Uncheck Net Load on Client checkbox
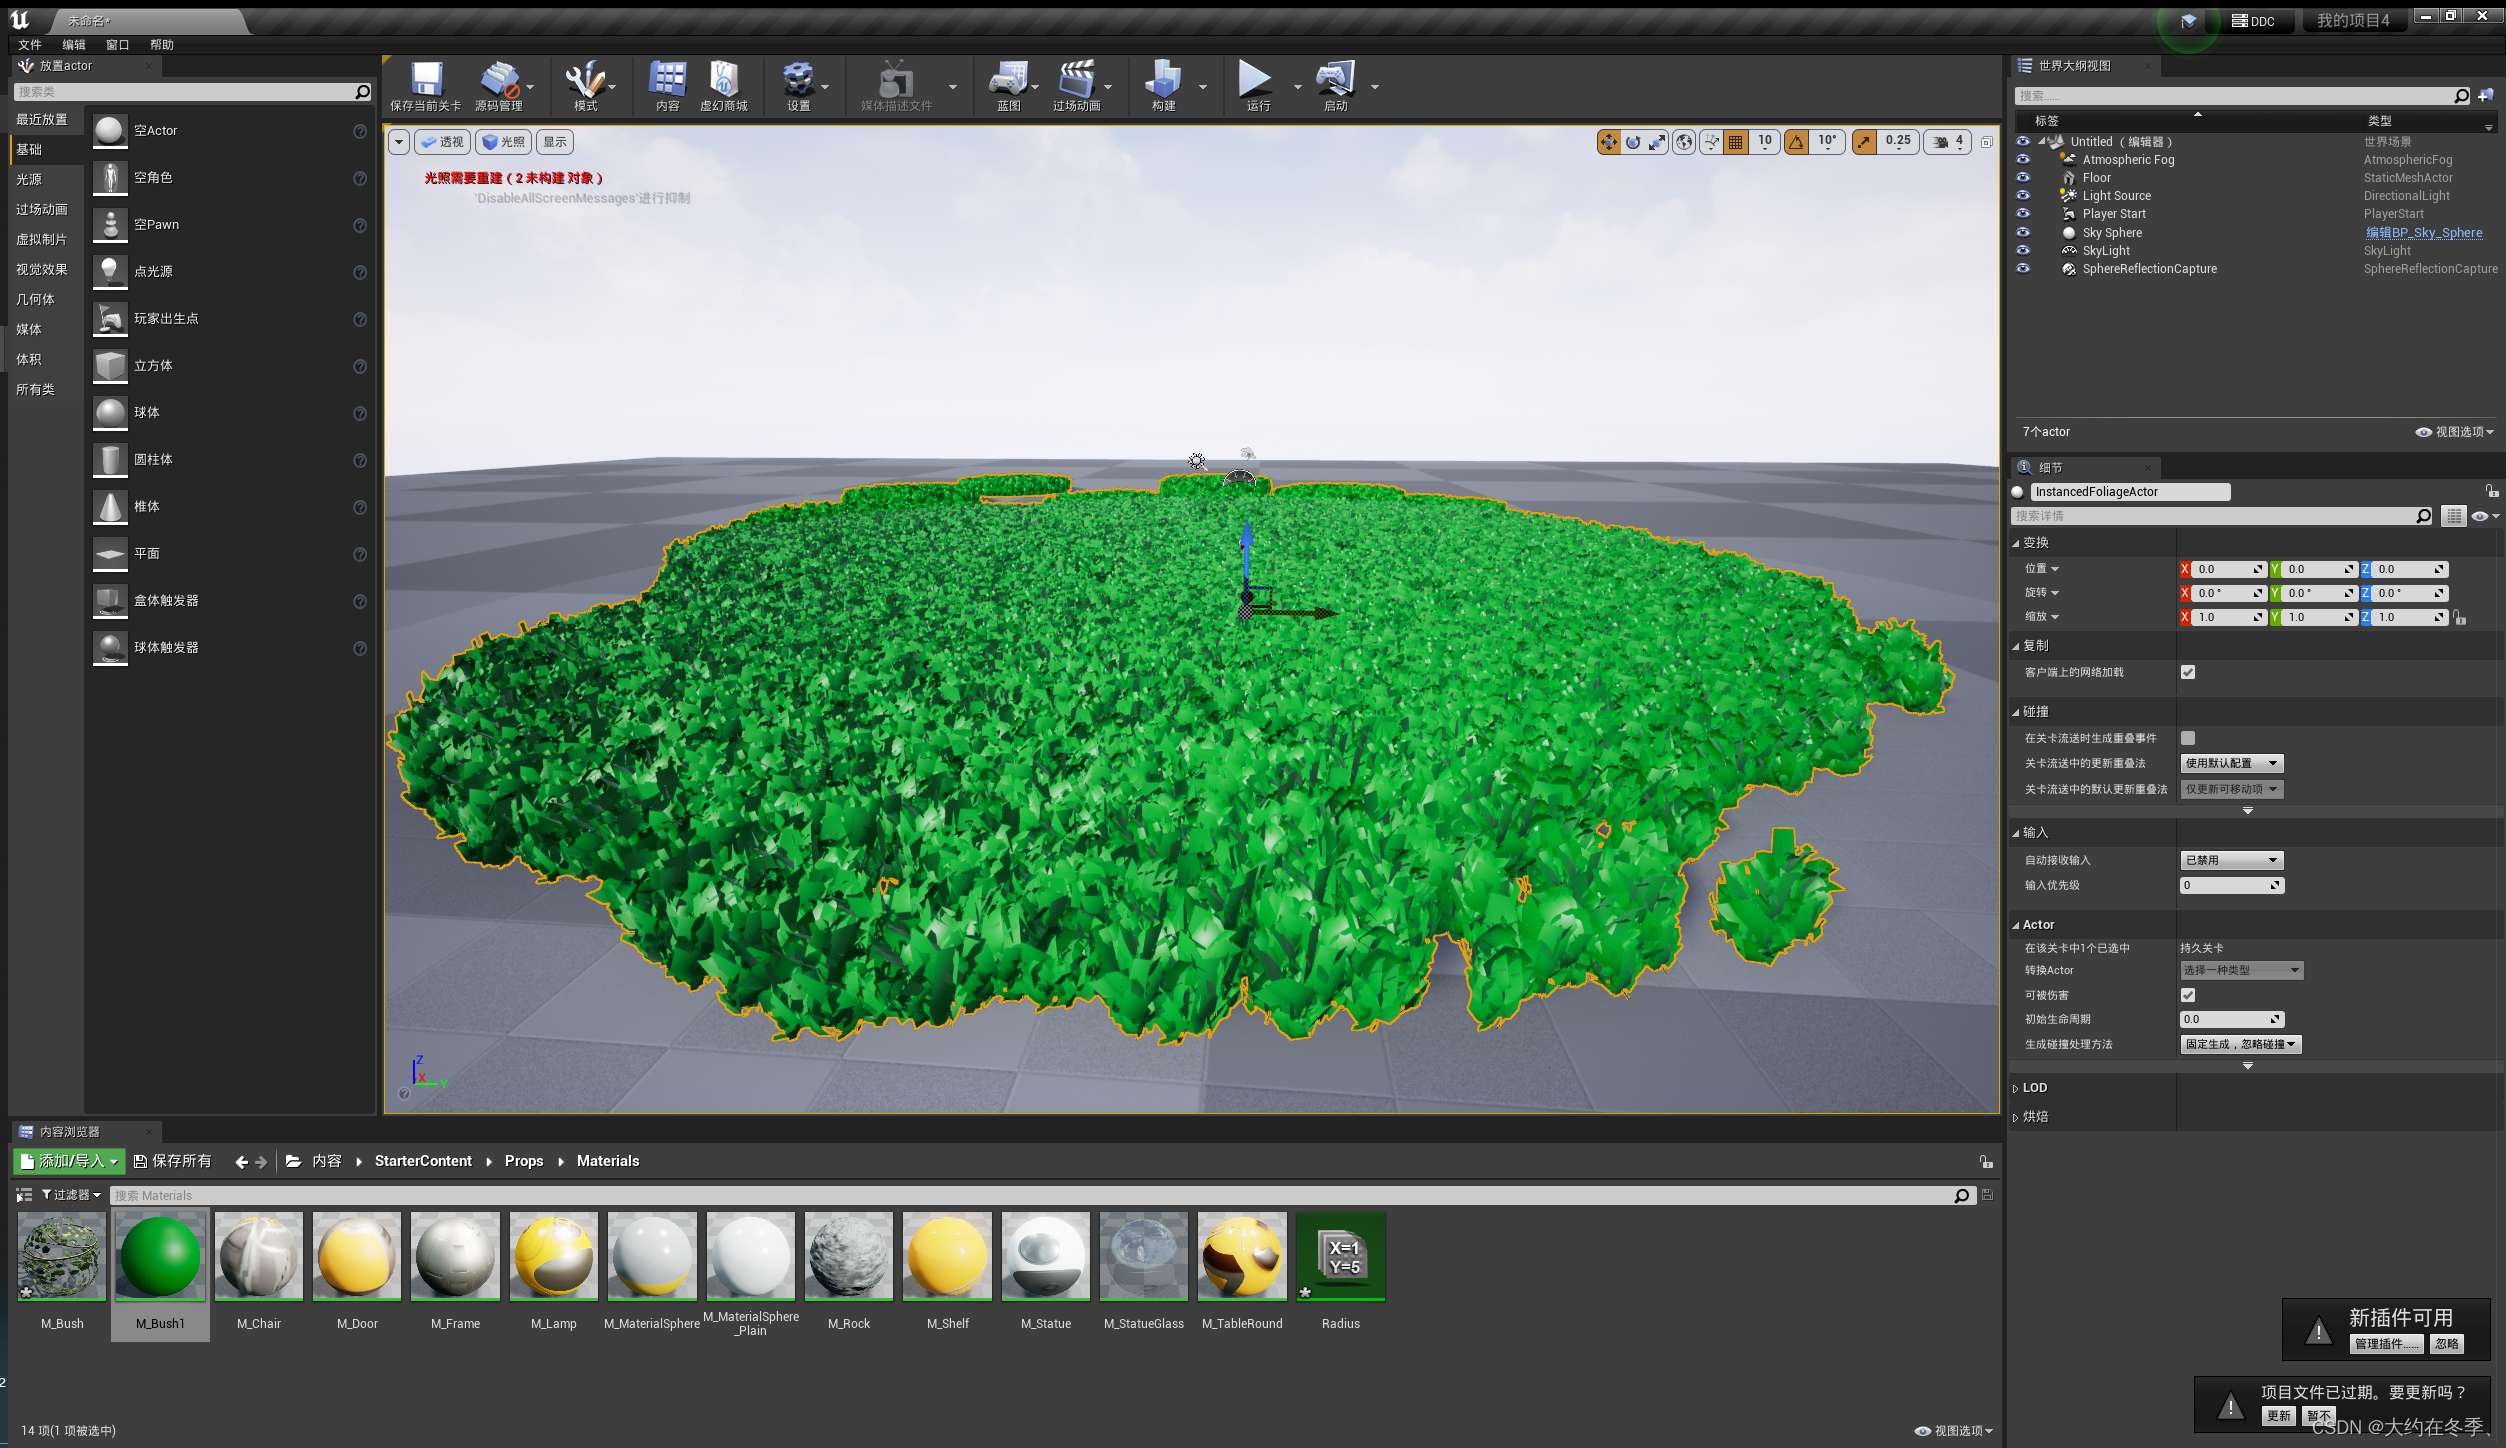 (x=2188, y=672)
